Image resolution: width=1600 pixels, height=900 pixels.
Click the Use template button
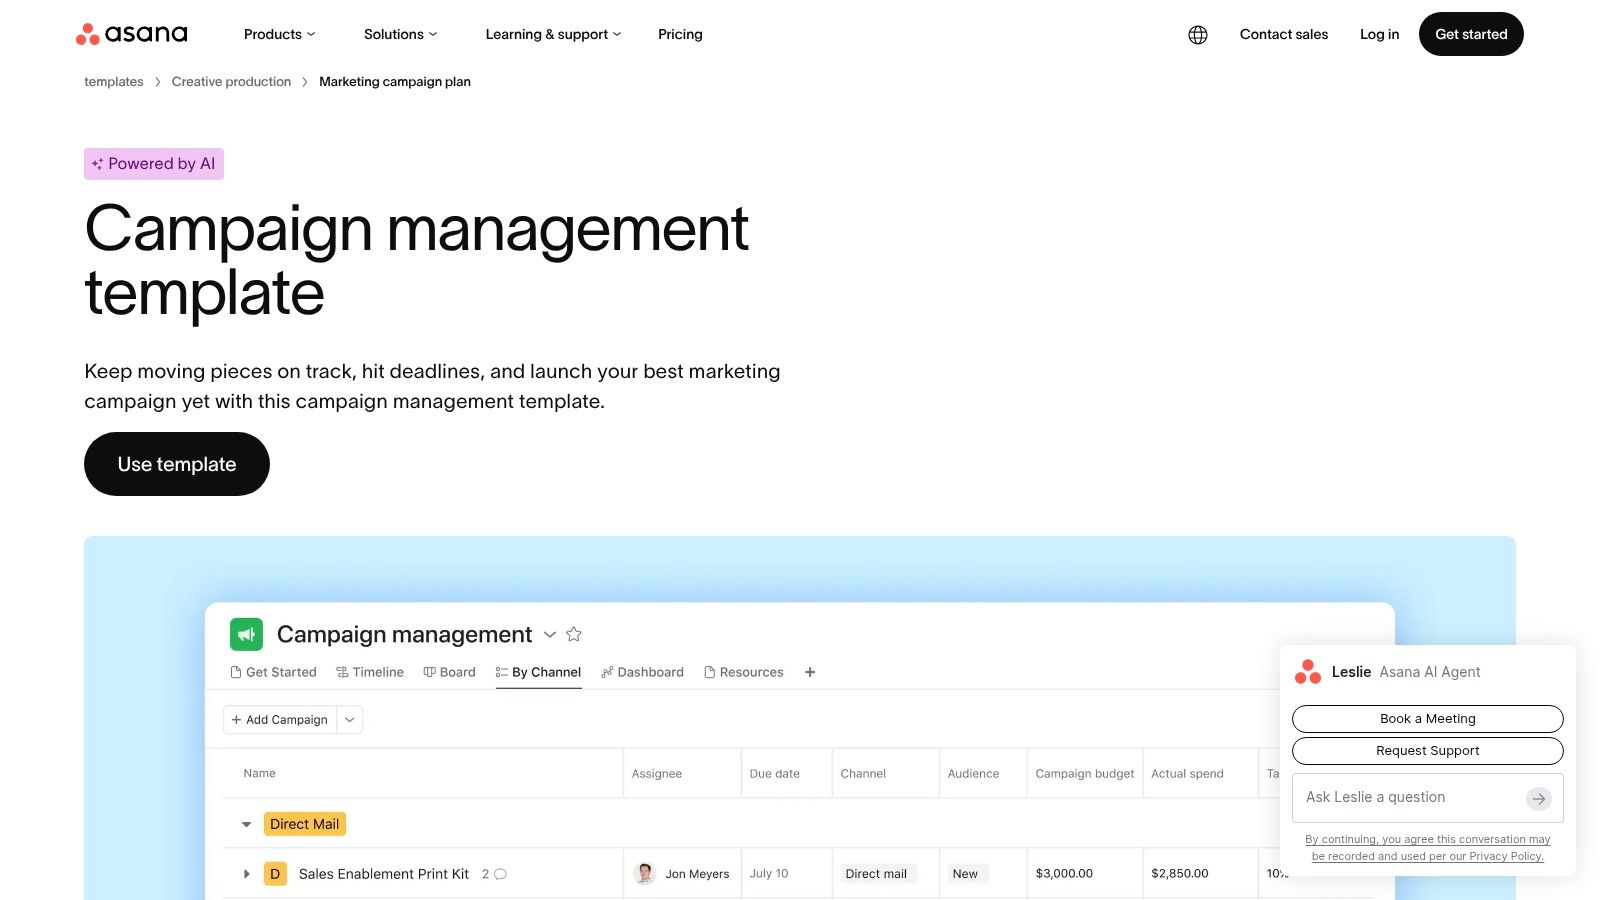[x=177, y=464]
